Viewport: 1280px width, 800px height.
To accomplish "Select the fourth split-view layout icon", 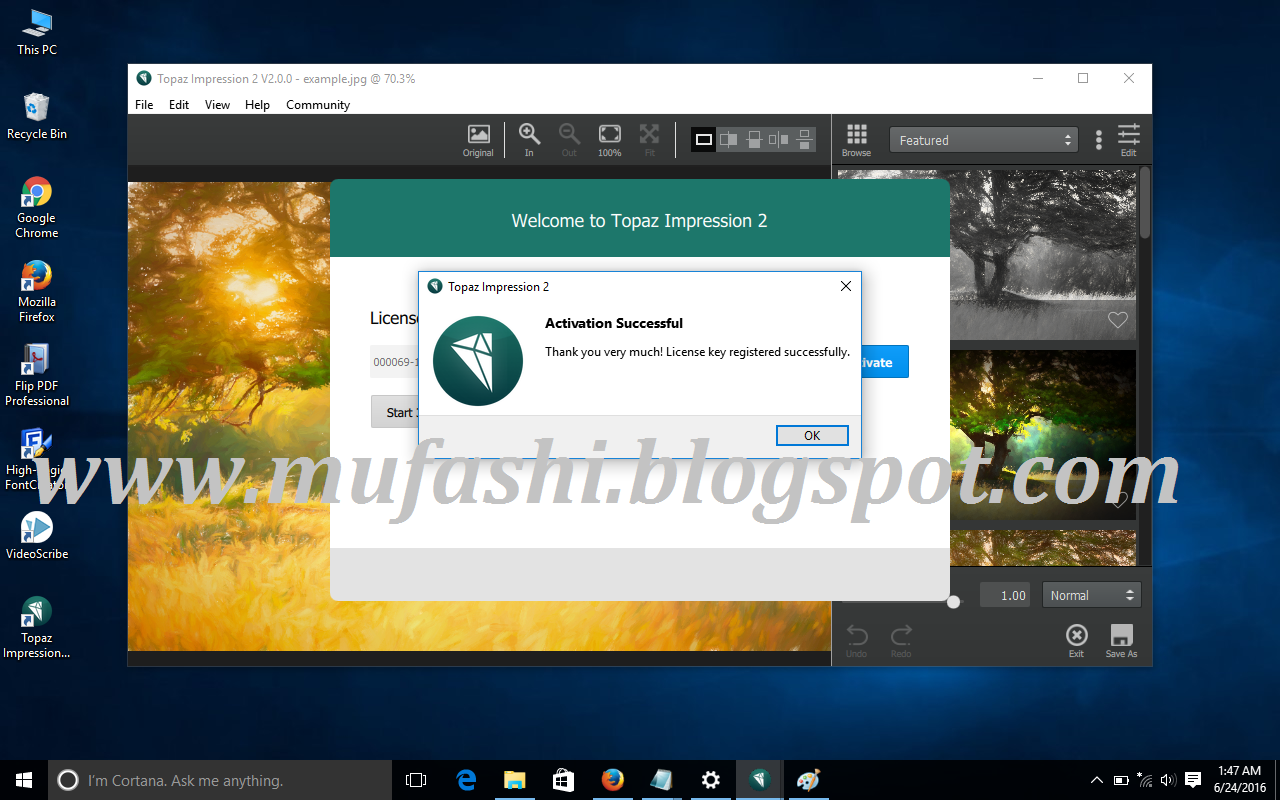I will click(x=779, y=140).
